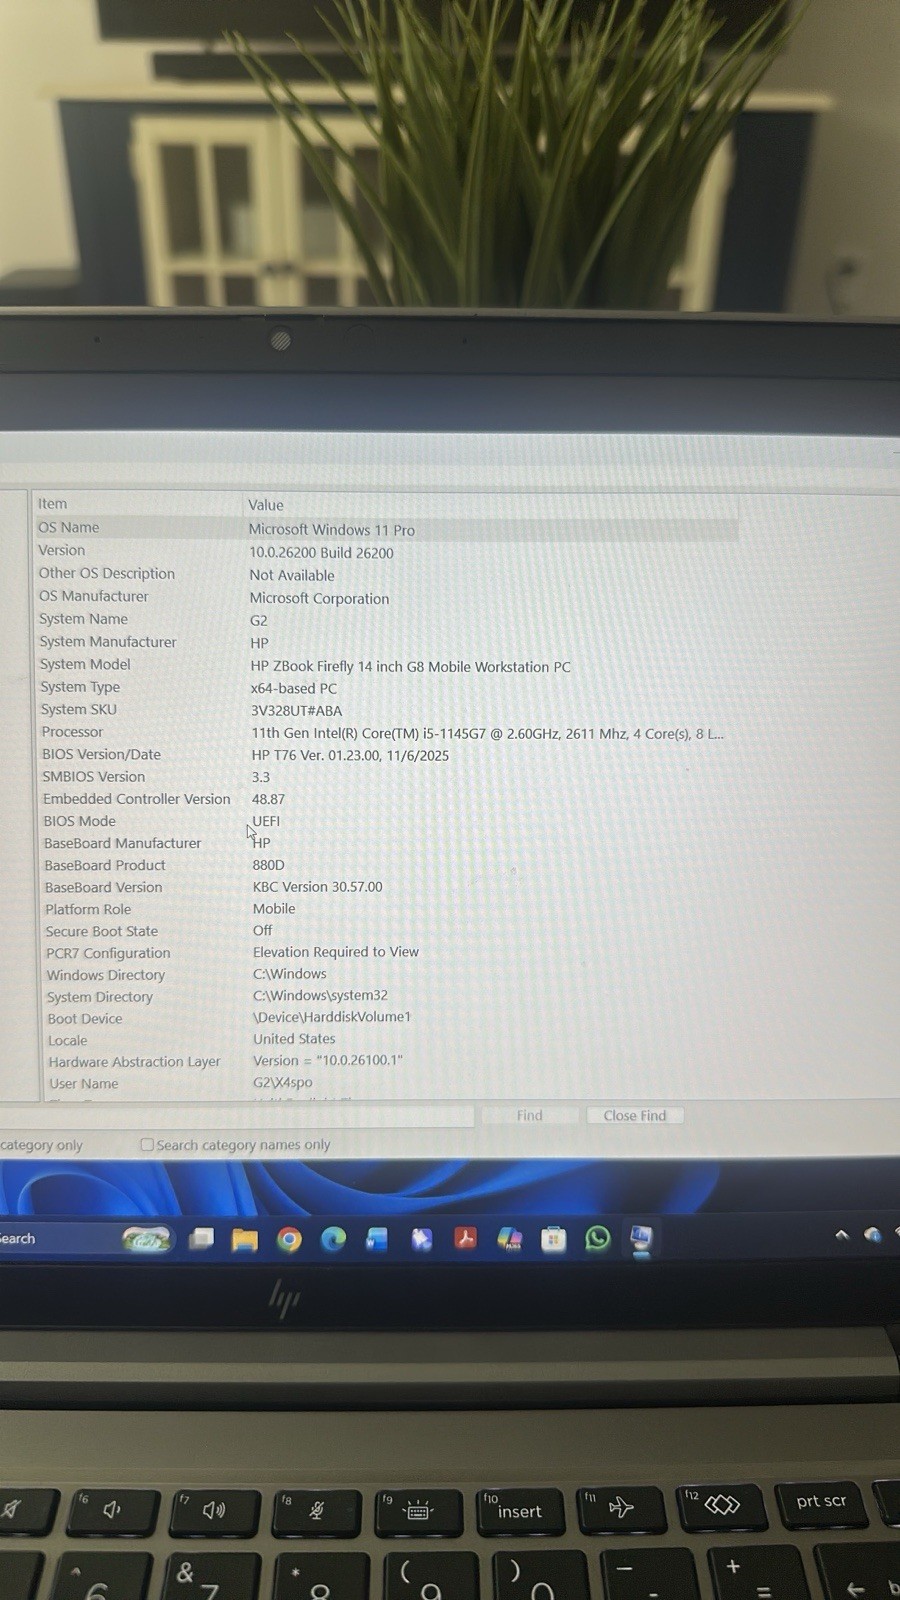
Task: Open Microsoft Word from the taskbar
Action: tap(377, 1240)
